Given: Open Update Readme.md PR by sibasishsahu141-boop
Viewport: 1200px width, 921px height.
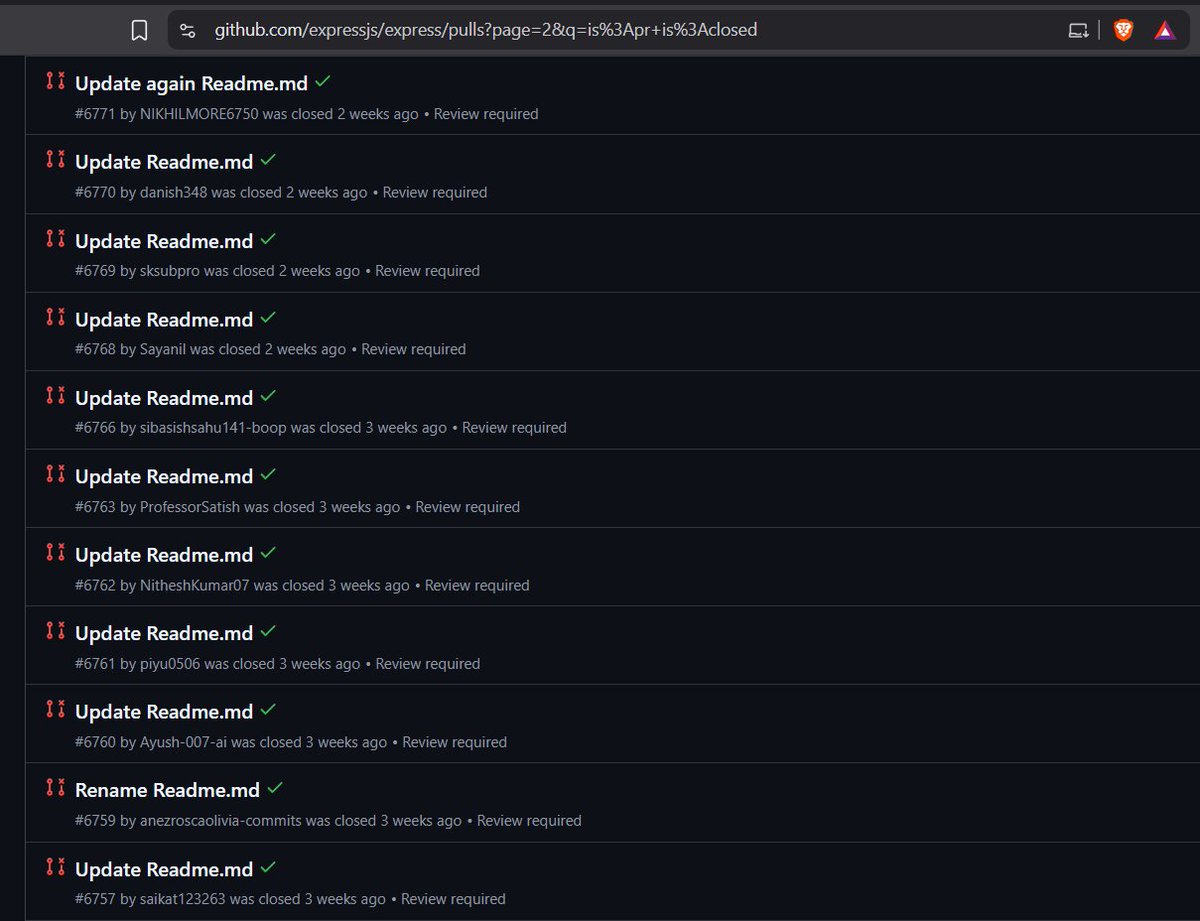Looking at the screenshot, I should (x=164, y=398).
